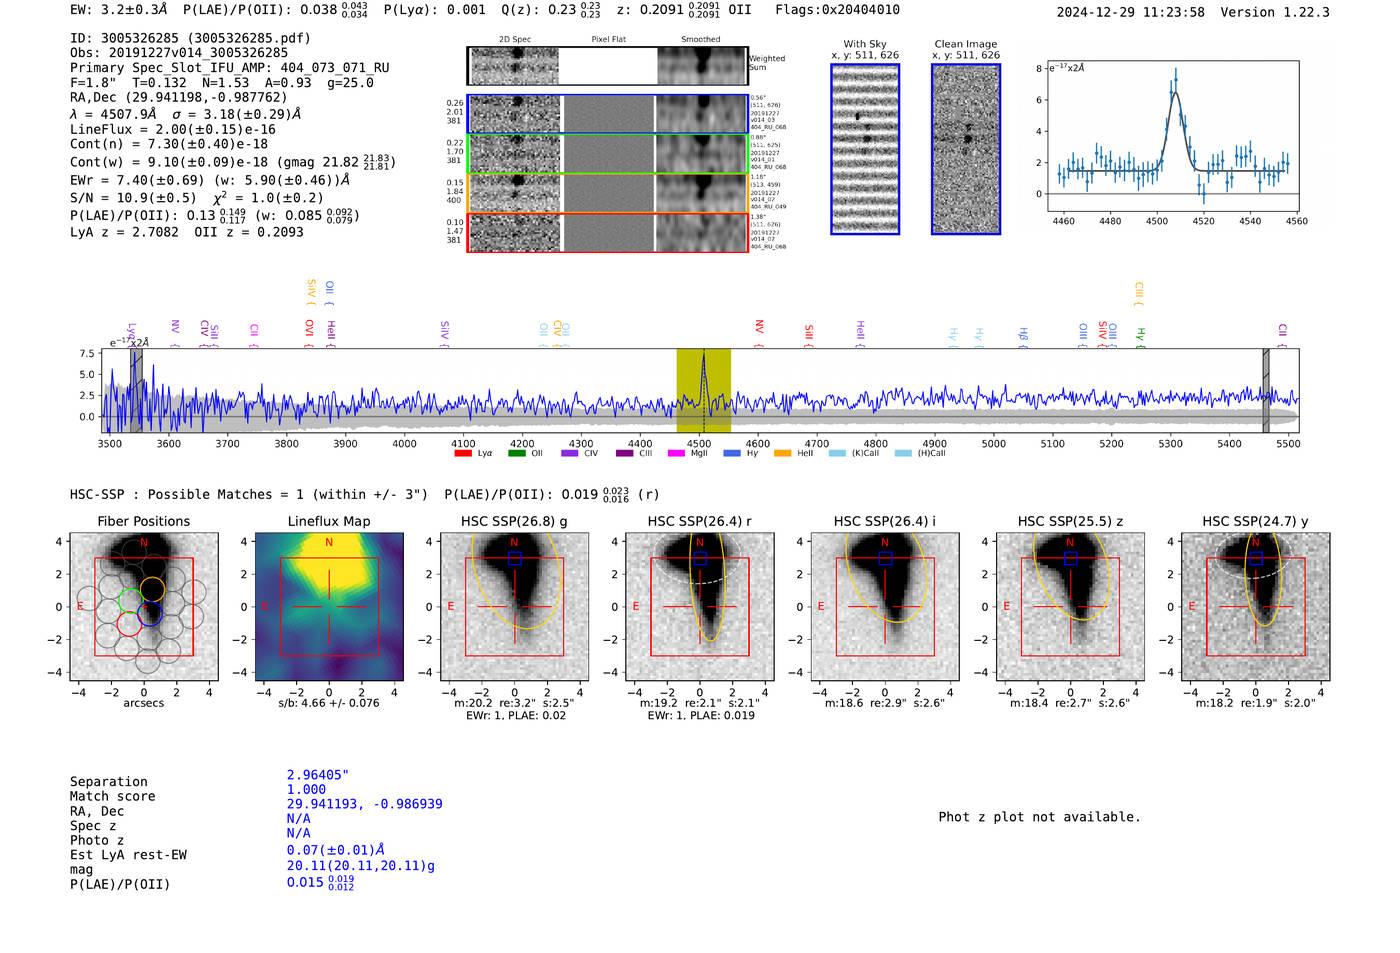Click the (K)Call legend swatch
1400x953 pixels.
point(837,453)
